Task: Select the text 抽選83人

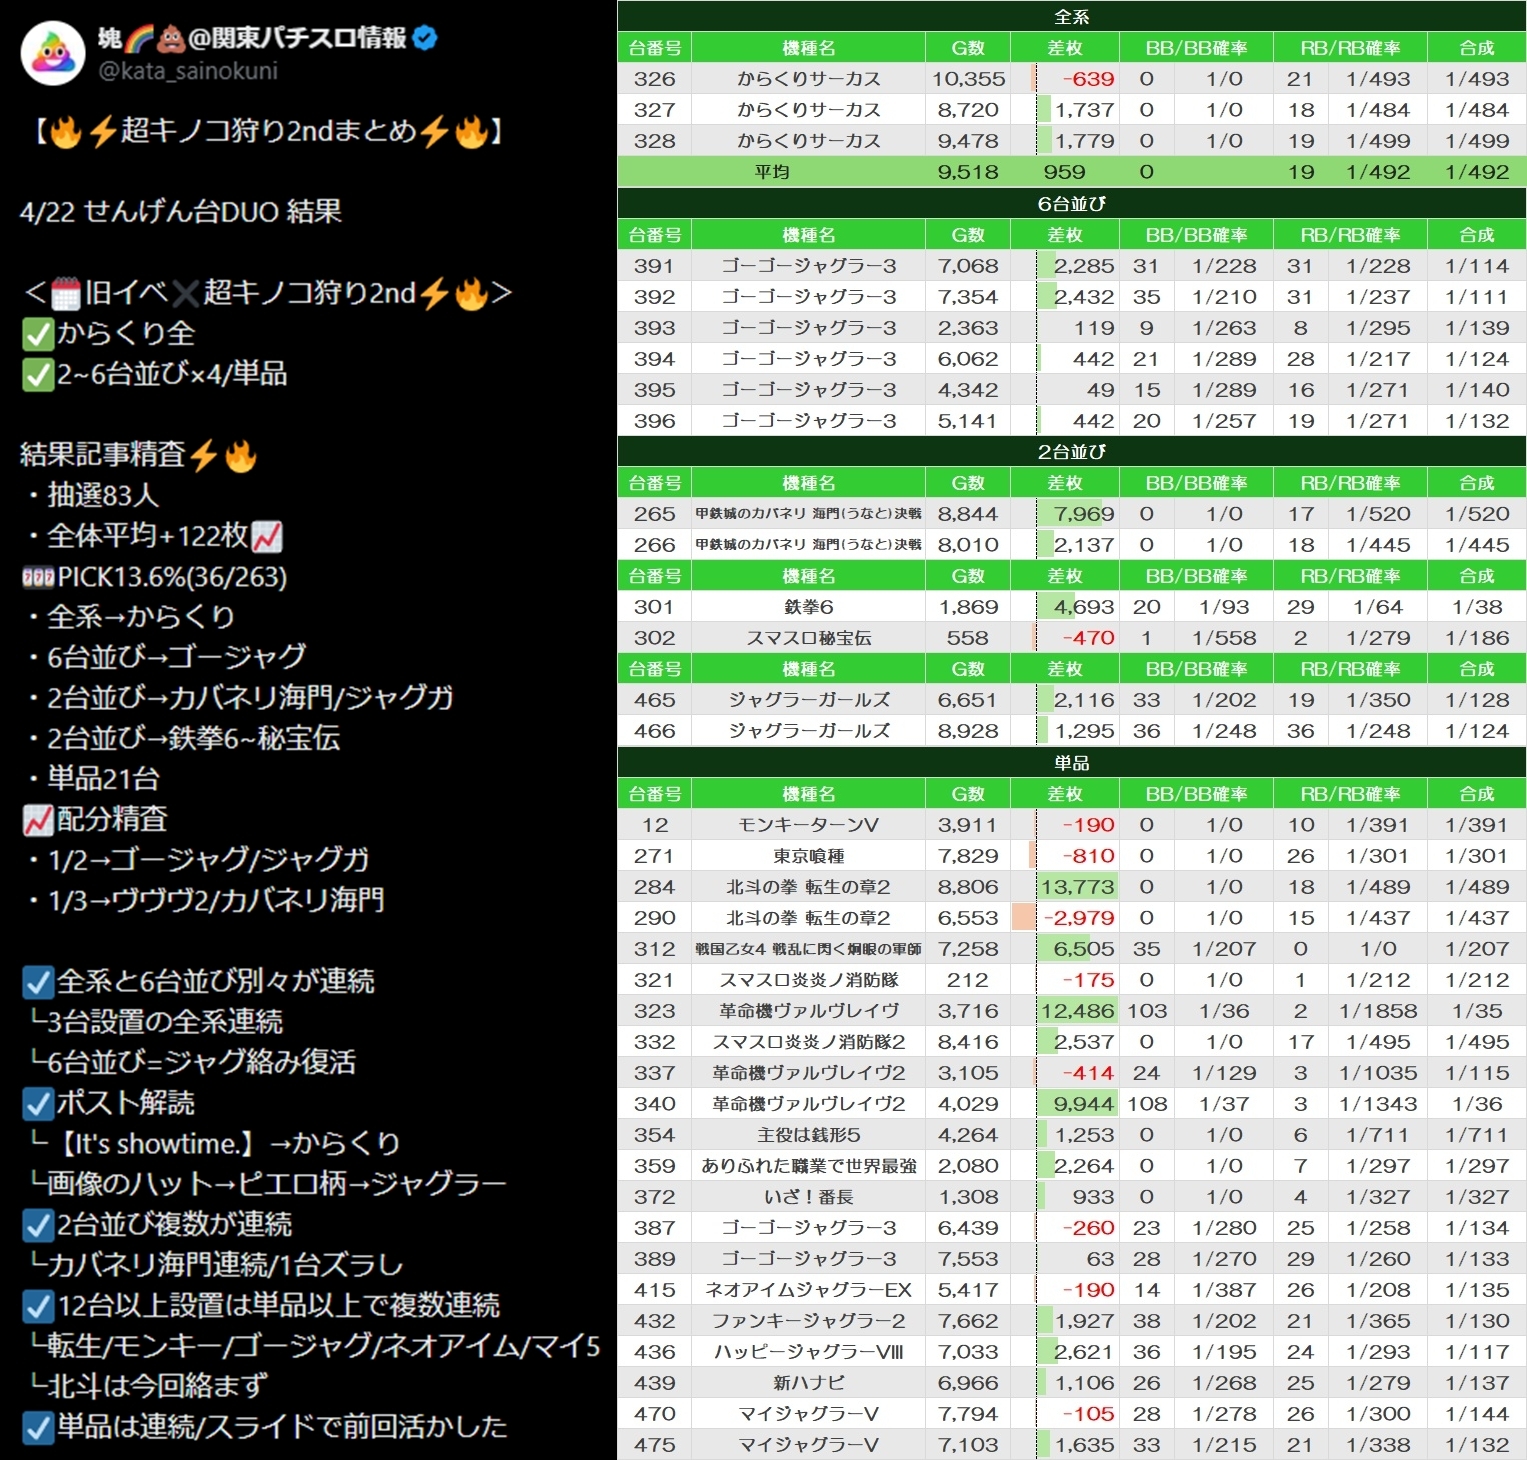Action: [x=103, y=496]
